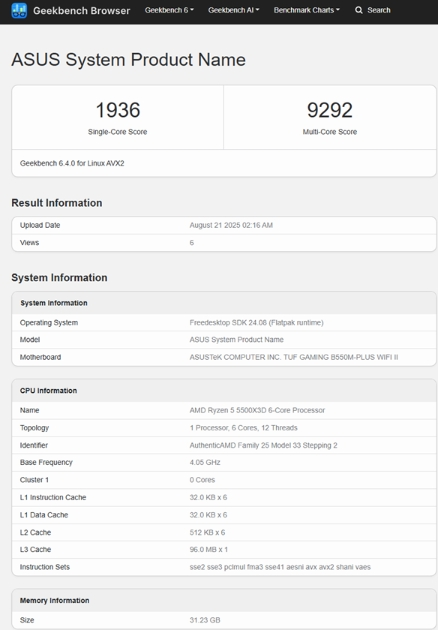Click the Operating System row label
The width and height of the screenshot is (438, 630).
(x=49, y=323)
